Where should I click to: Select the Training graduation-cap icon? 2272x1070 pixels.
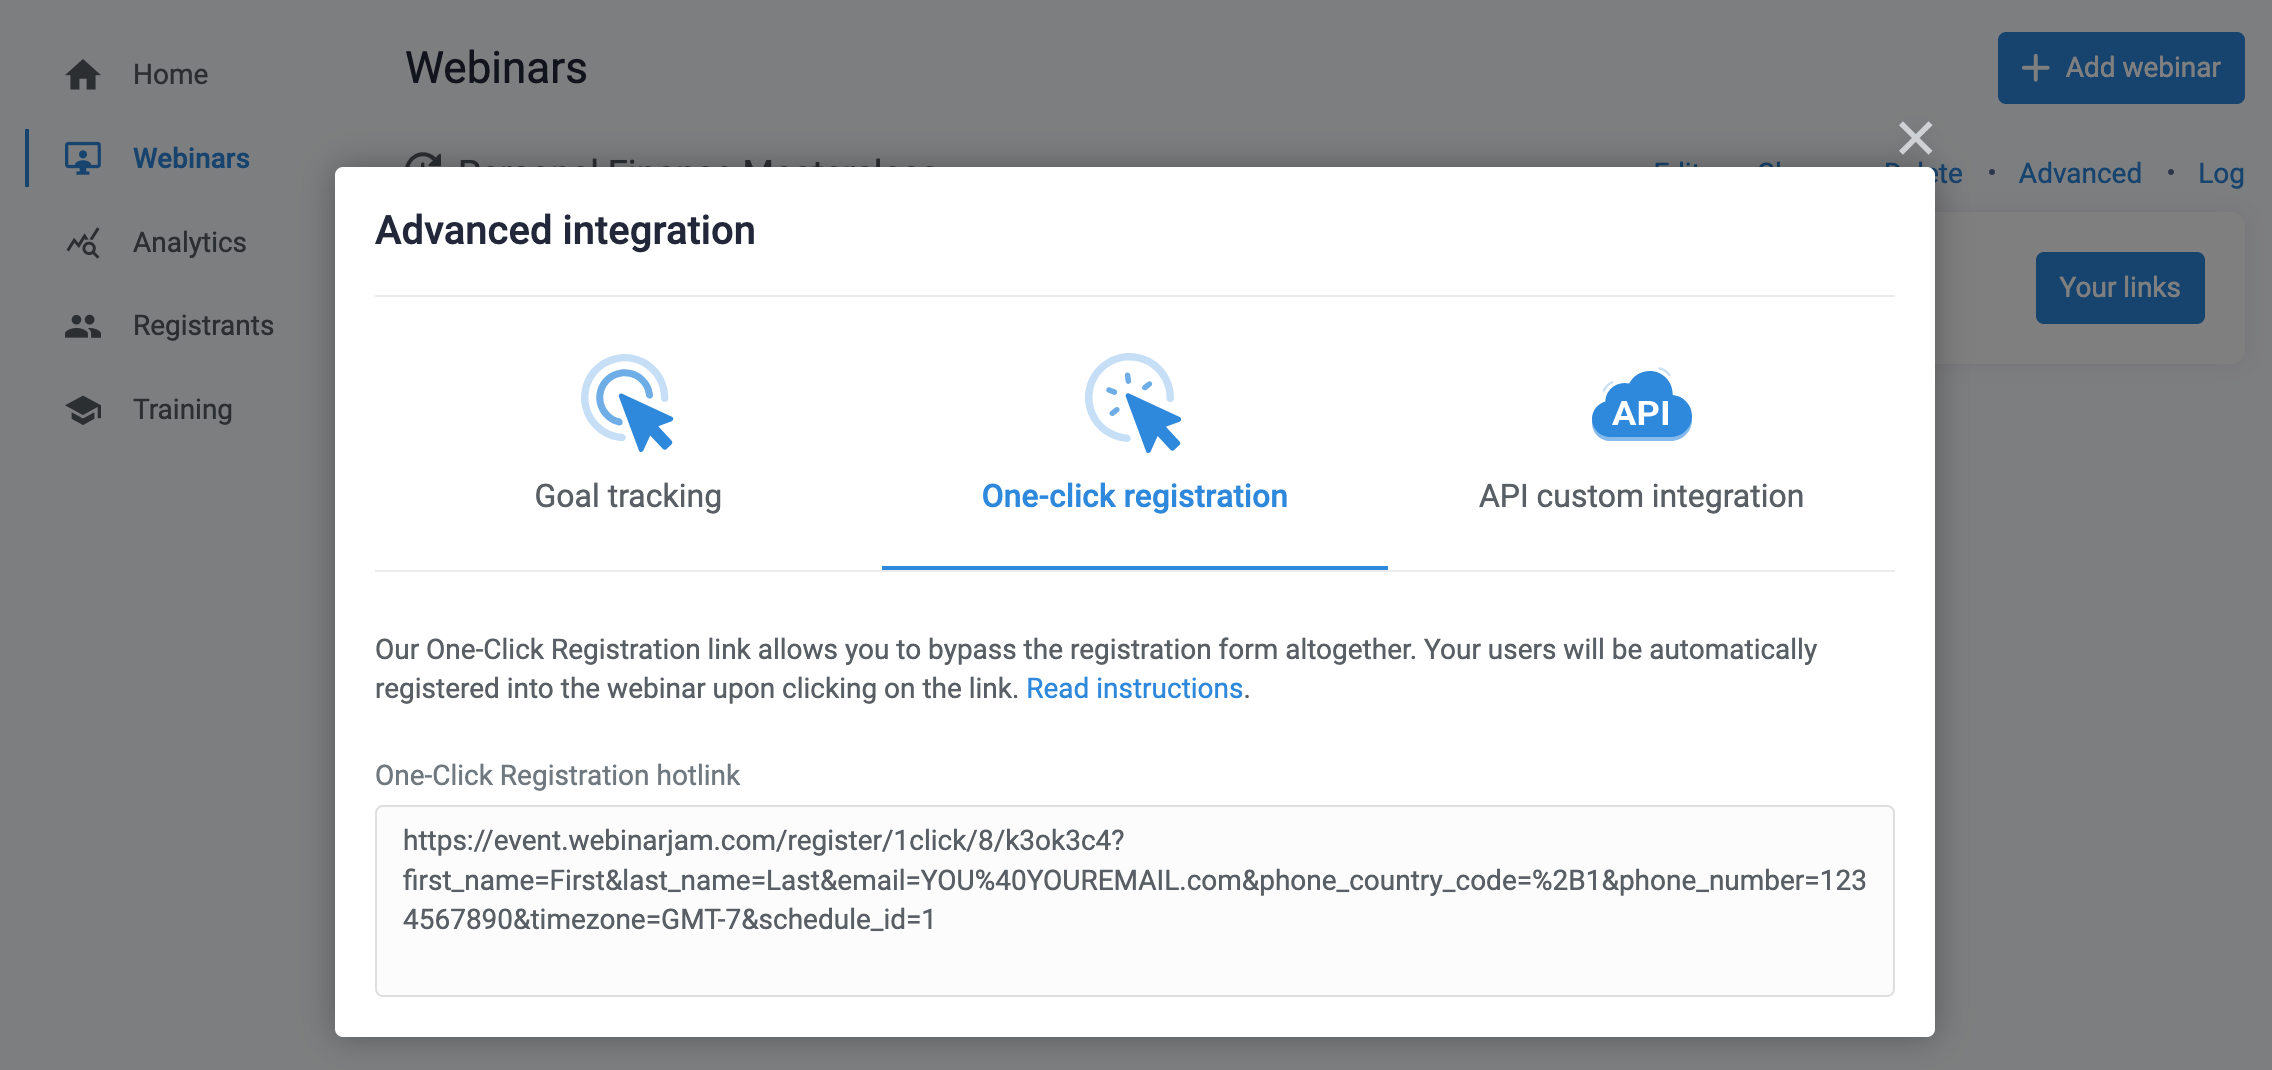pyautogui.click(x=84, y=408)
